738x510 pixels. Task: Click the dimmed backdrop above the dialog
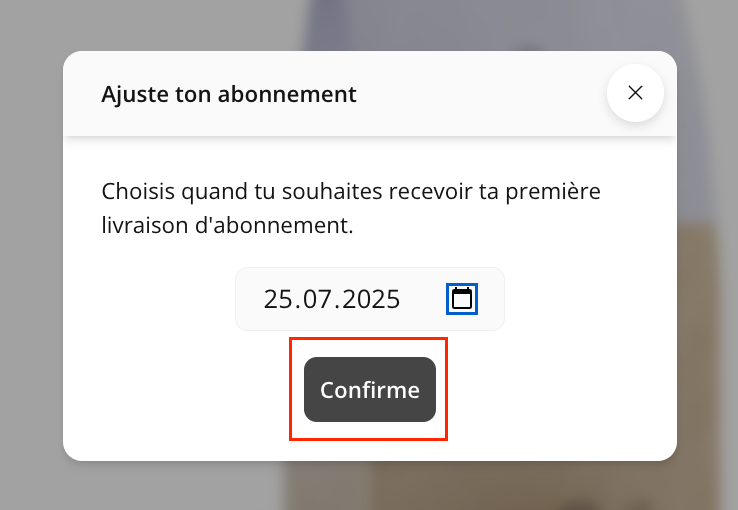click(369, 24)
